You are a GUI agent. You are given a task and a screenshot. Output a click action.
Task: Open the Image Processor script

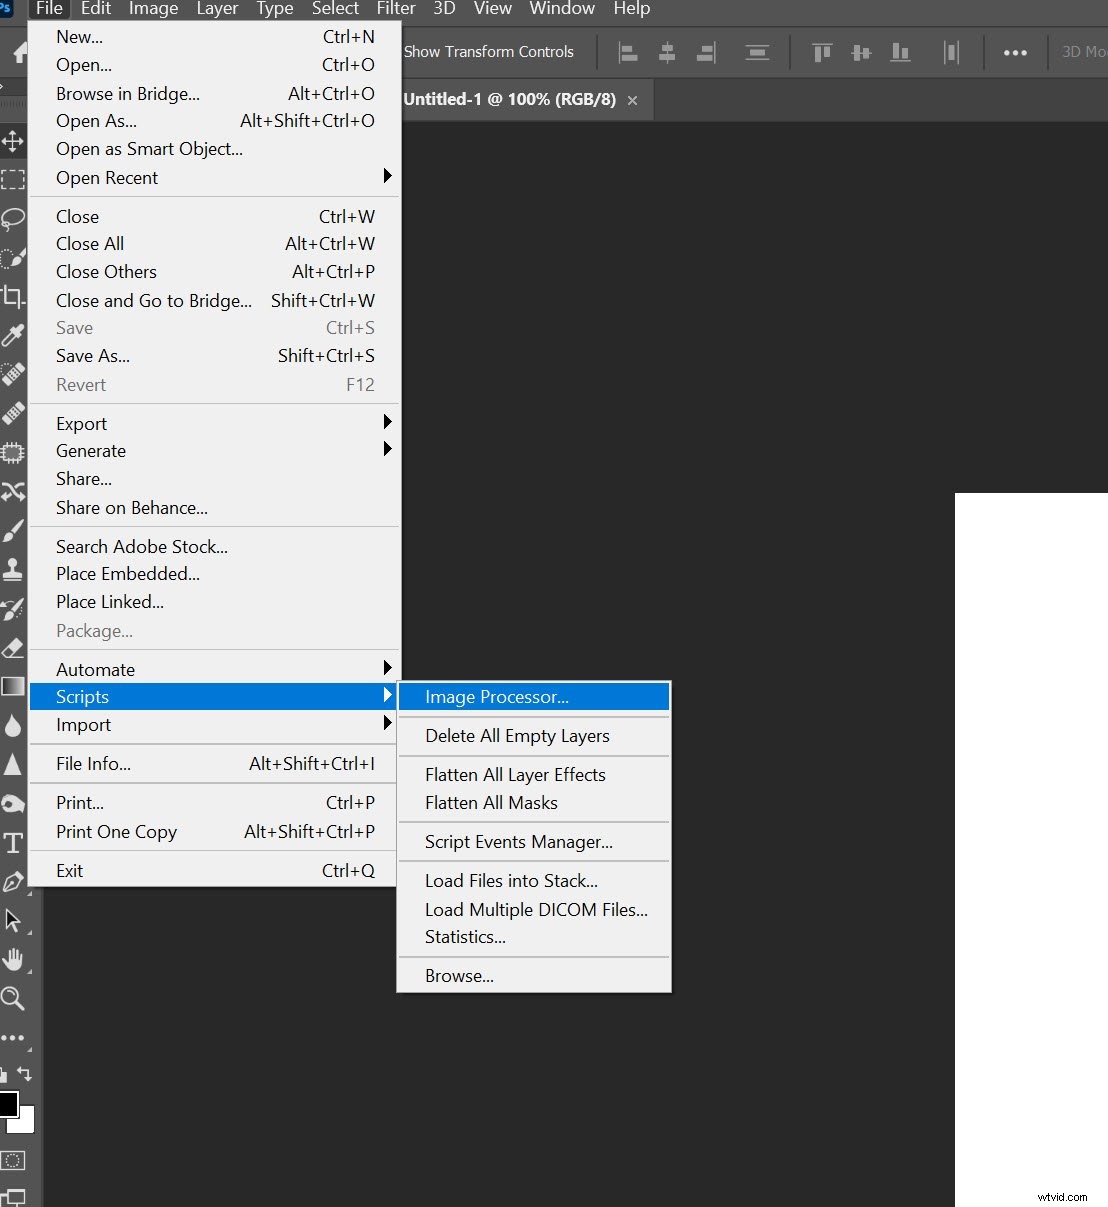496,697
